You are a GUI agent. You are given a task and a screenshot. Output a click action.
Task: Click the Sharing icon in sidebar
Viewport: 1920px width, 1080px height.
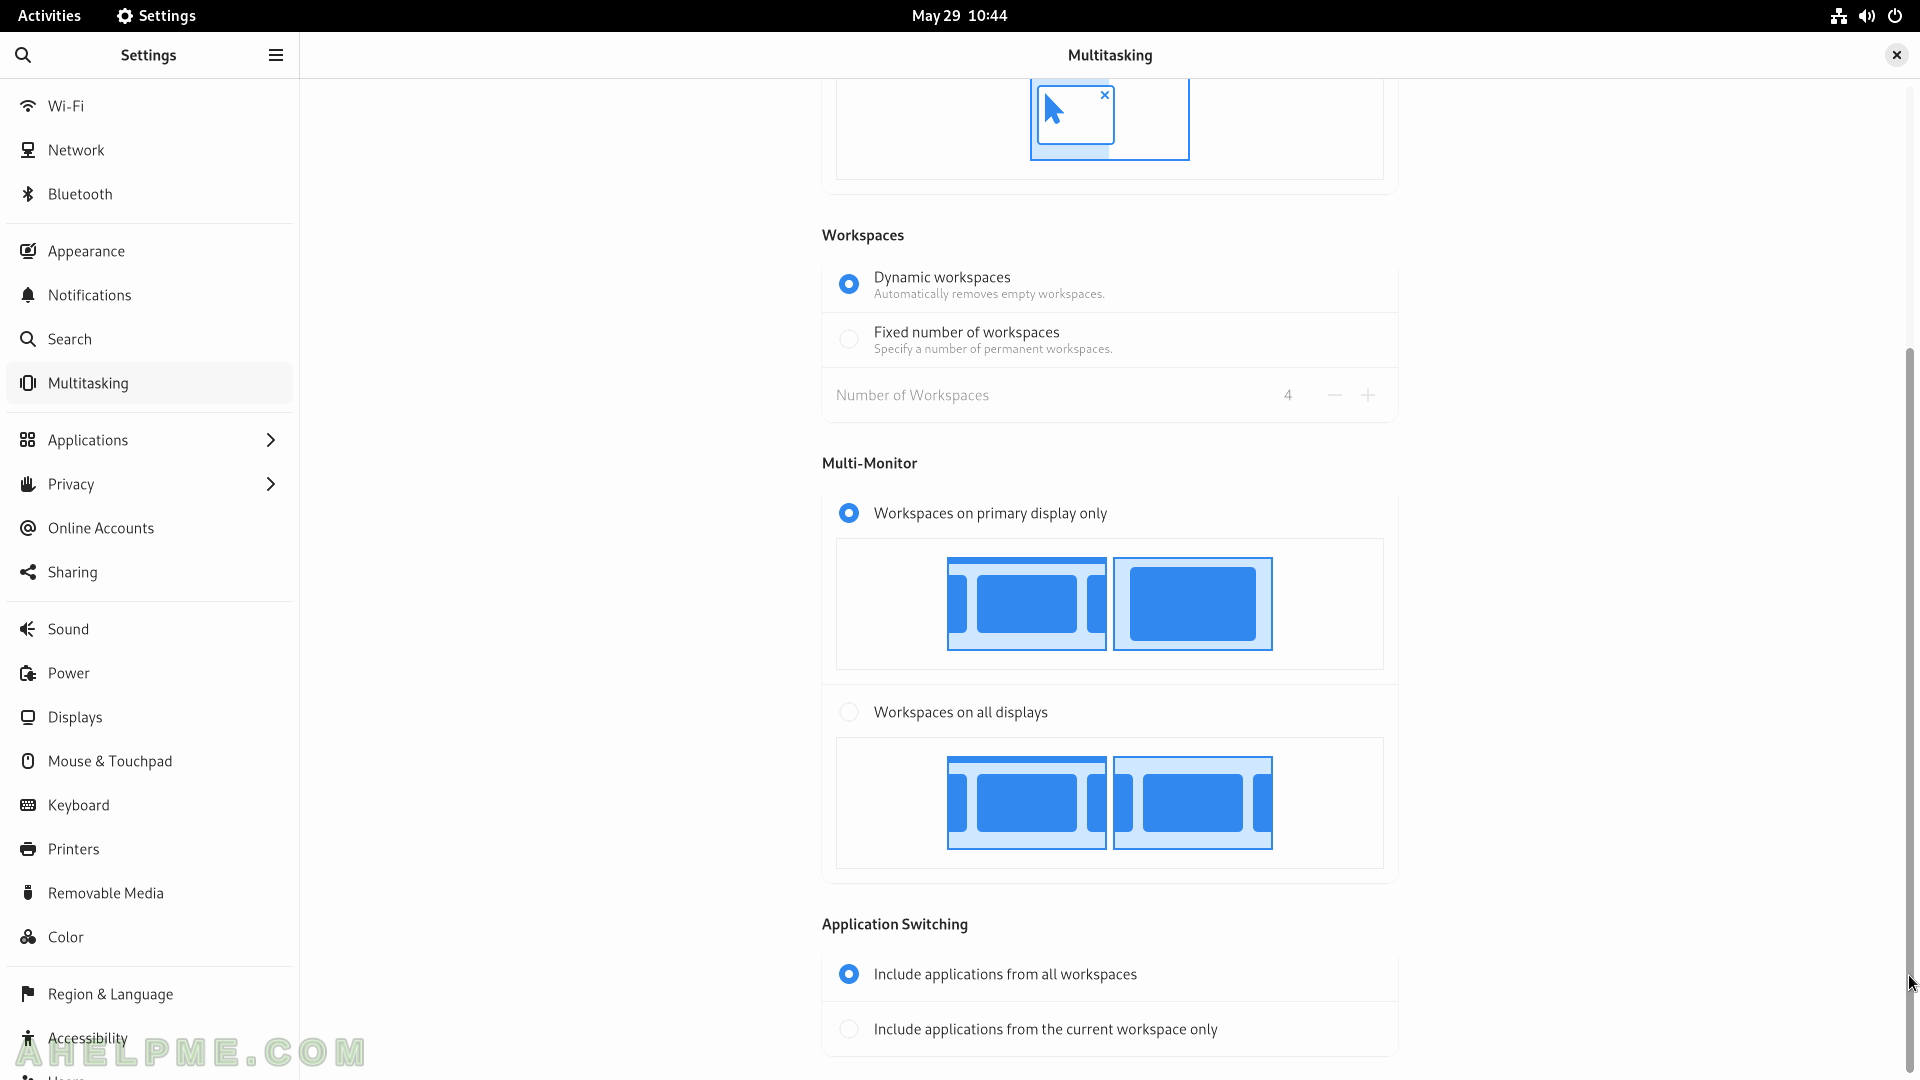click(x=28, y=572)
